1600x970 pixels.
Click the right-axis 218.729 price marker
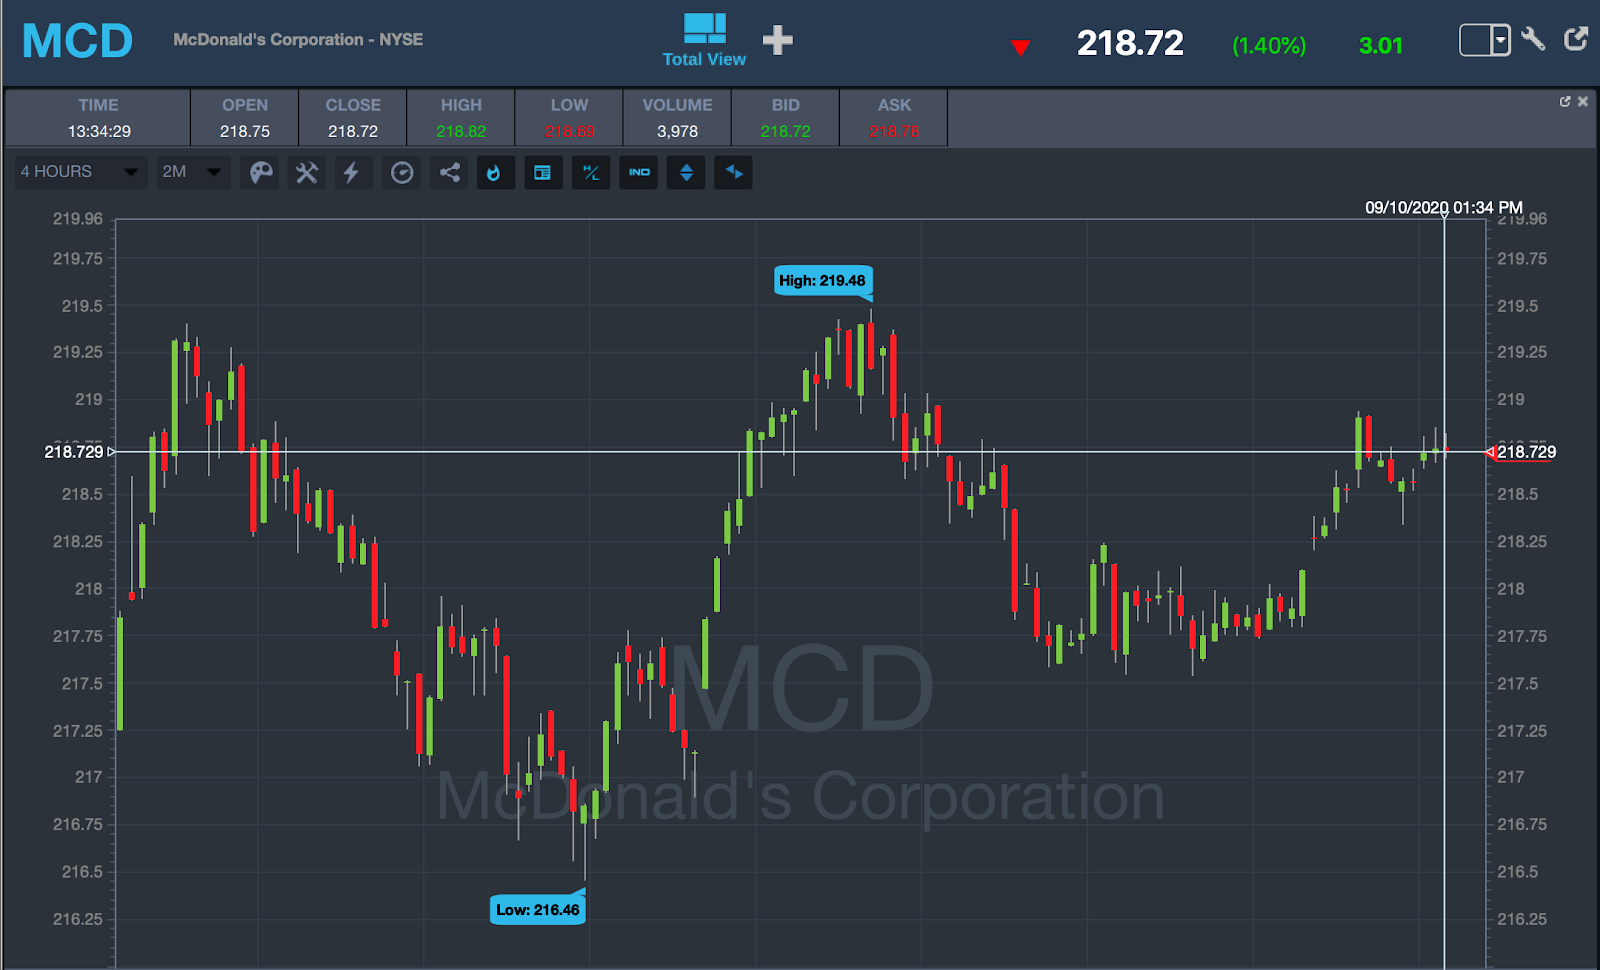click(1521, 452)
